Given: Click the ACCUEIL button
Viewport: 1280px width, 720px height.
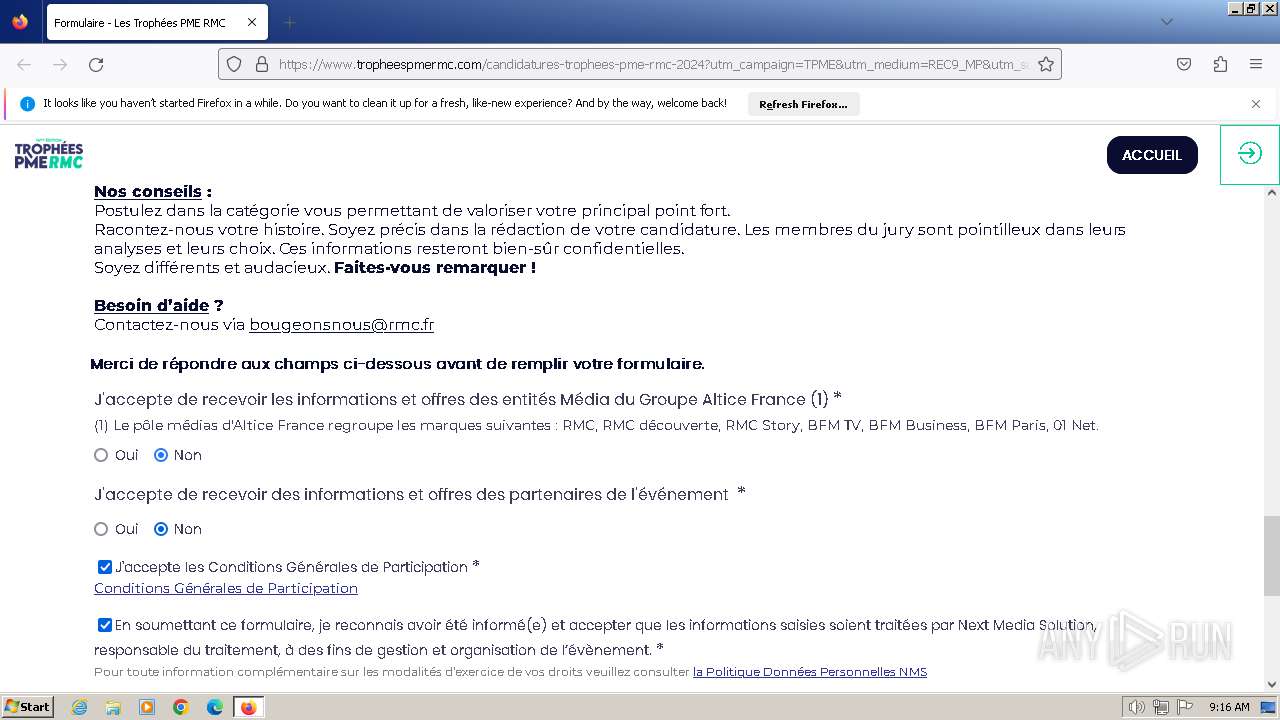Looking at the screenshot, I should click(1152, 155).
